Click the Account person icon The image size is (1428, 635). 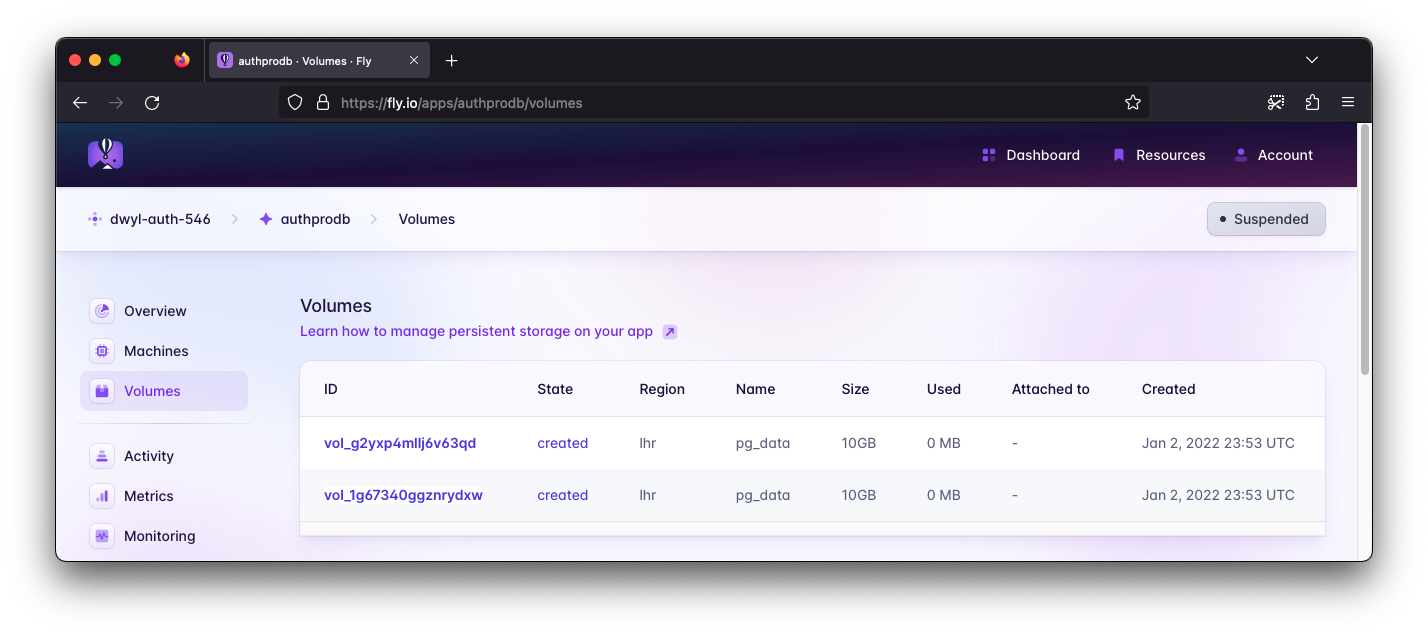pyautogui.click(x=1241, y=154)
